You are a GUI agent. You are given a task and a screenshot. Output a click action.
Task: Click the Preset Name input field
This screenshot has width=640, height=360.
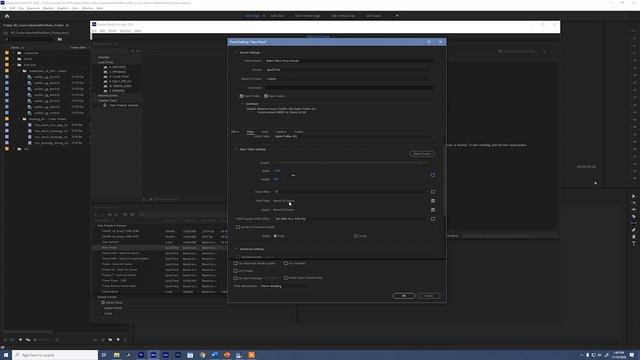[x=349, y=61]
